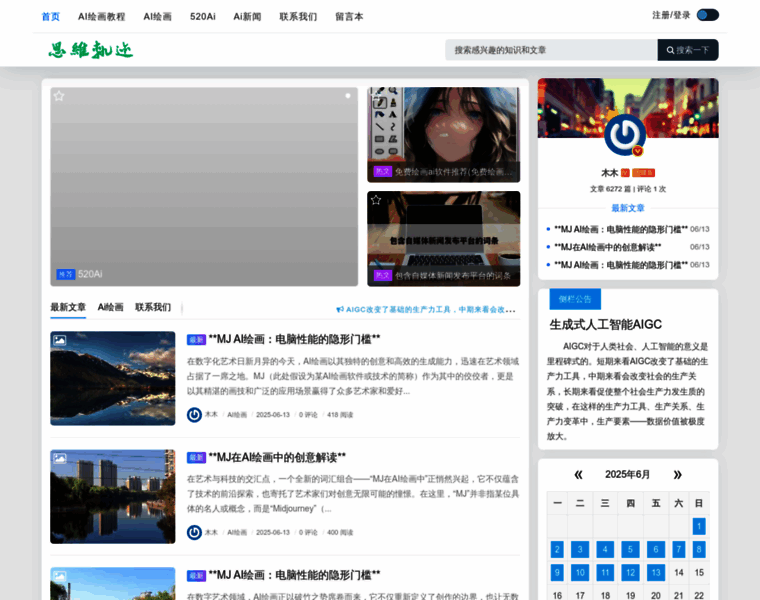Open the city river thumbnail of second article
This screenshot has width=760, height=600.
[112, 496]
